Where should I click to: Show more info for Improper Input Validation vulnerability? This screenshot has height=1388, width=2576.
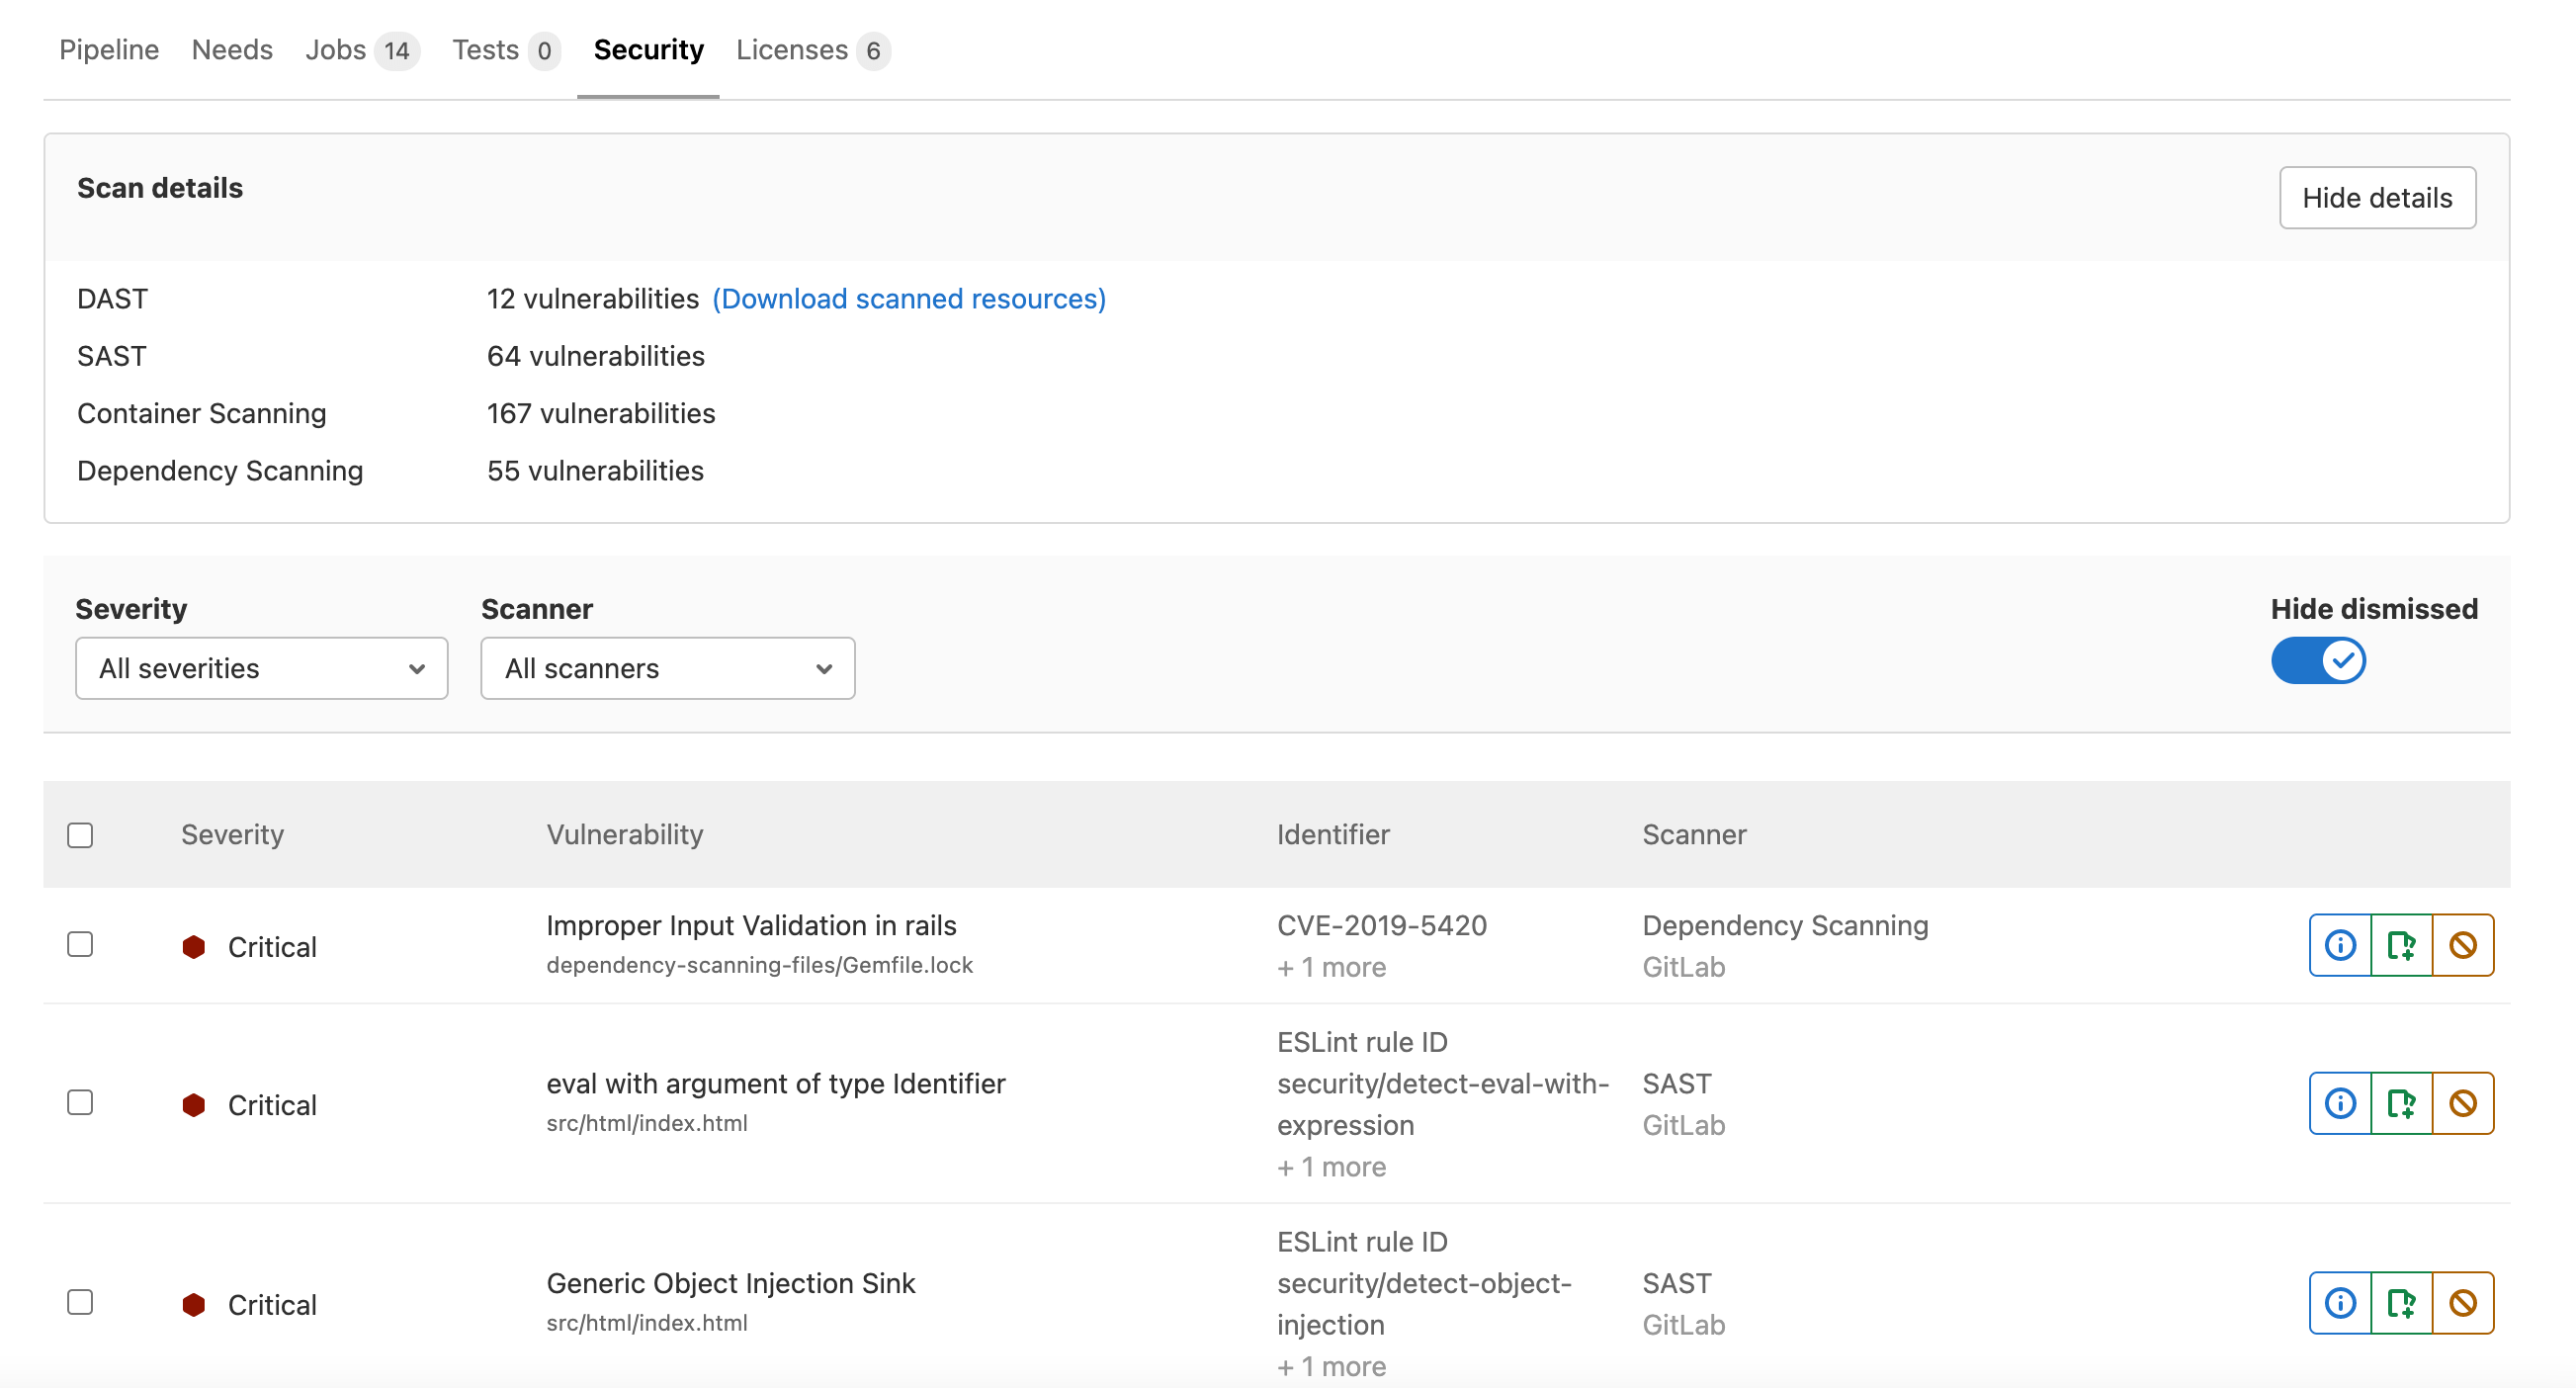(x=2340, y=945)
